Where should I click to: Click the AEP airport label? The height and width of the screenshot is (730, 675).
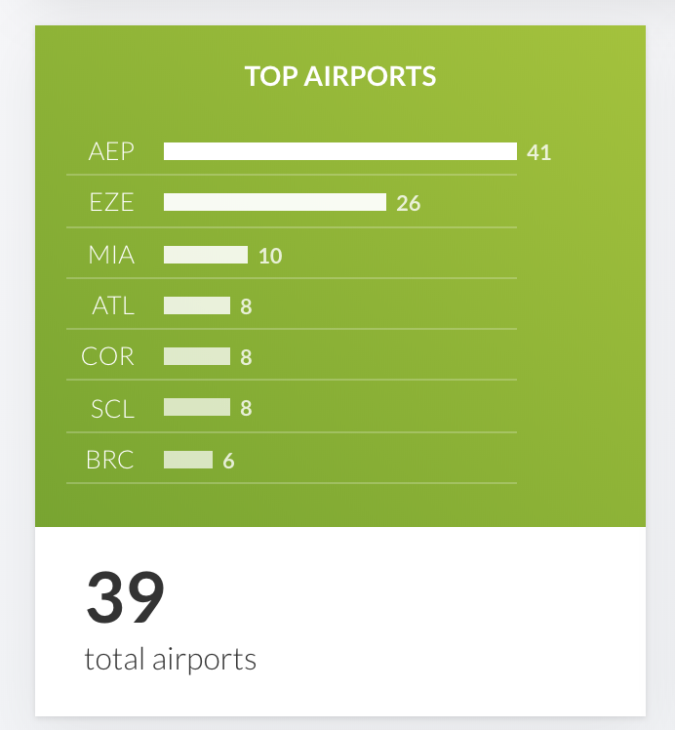pyautogui.click(x=111, y=151)
